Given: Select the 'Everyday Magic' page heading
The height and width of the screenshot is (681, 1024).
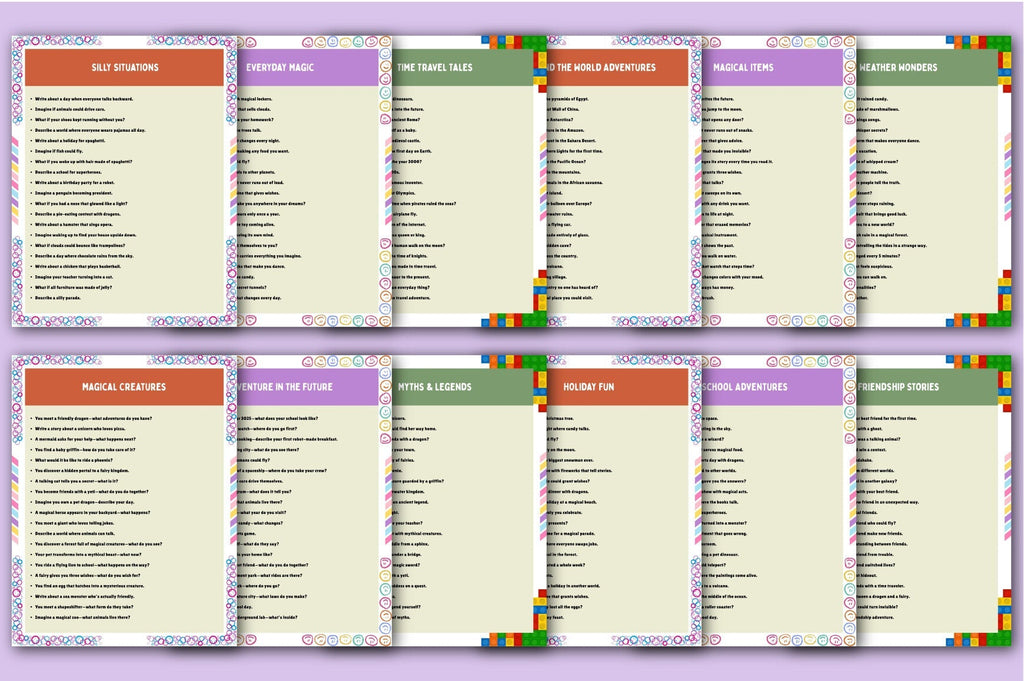Looking at the screenshot, I should (x=280, y=67).
